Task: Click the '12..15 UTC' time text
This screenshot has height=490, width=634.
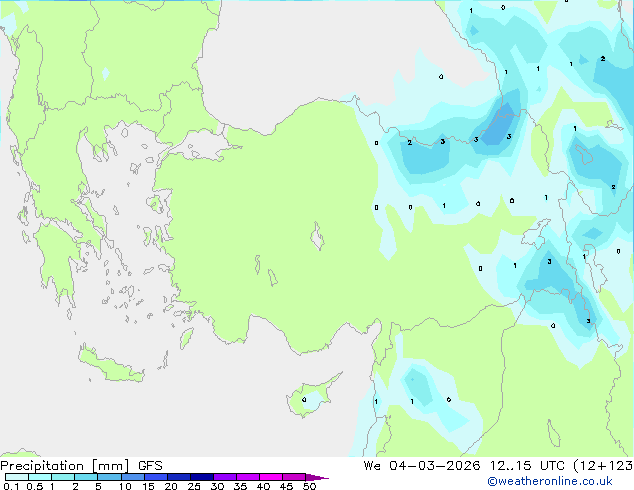Action: click(527, 466)
